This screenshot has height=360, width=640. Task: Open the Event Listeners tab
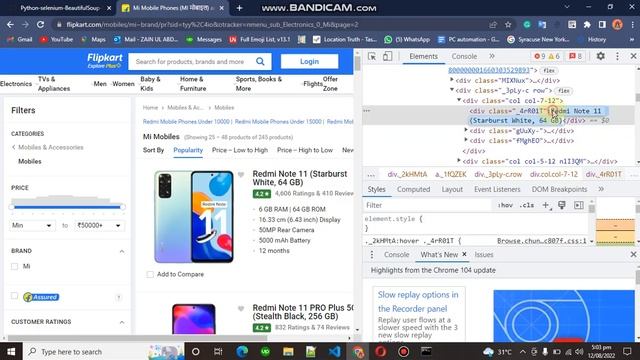497,189
